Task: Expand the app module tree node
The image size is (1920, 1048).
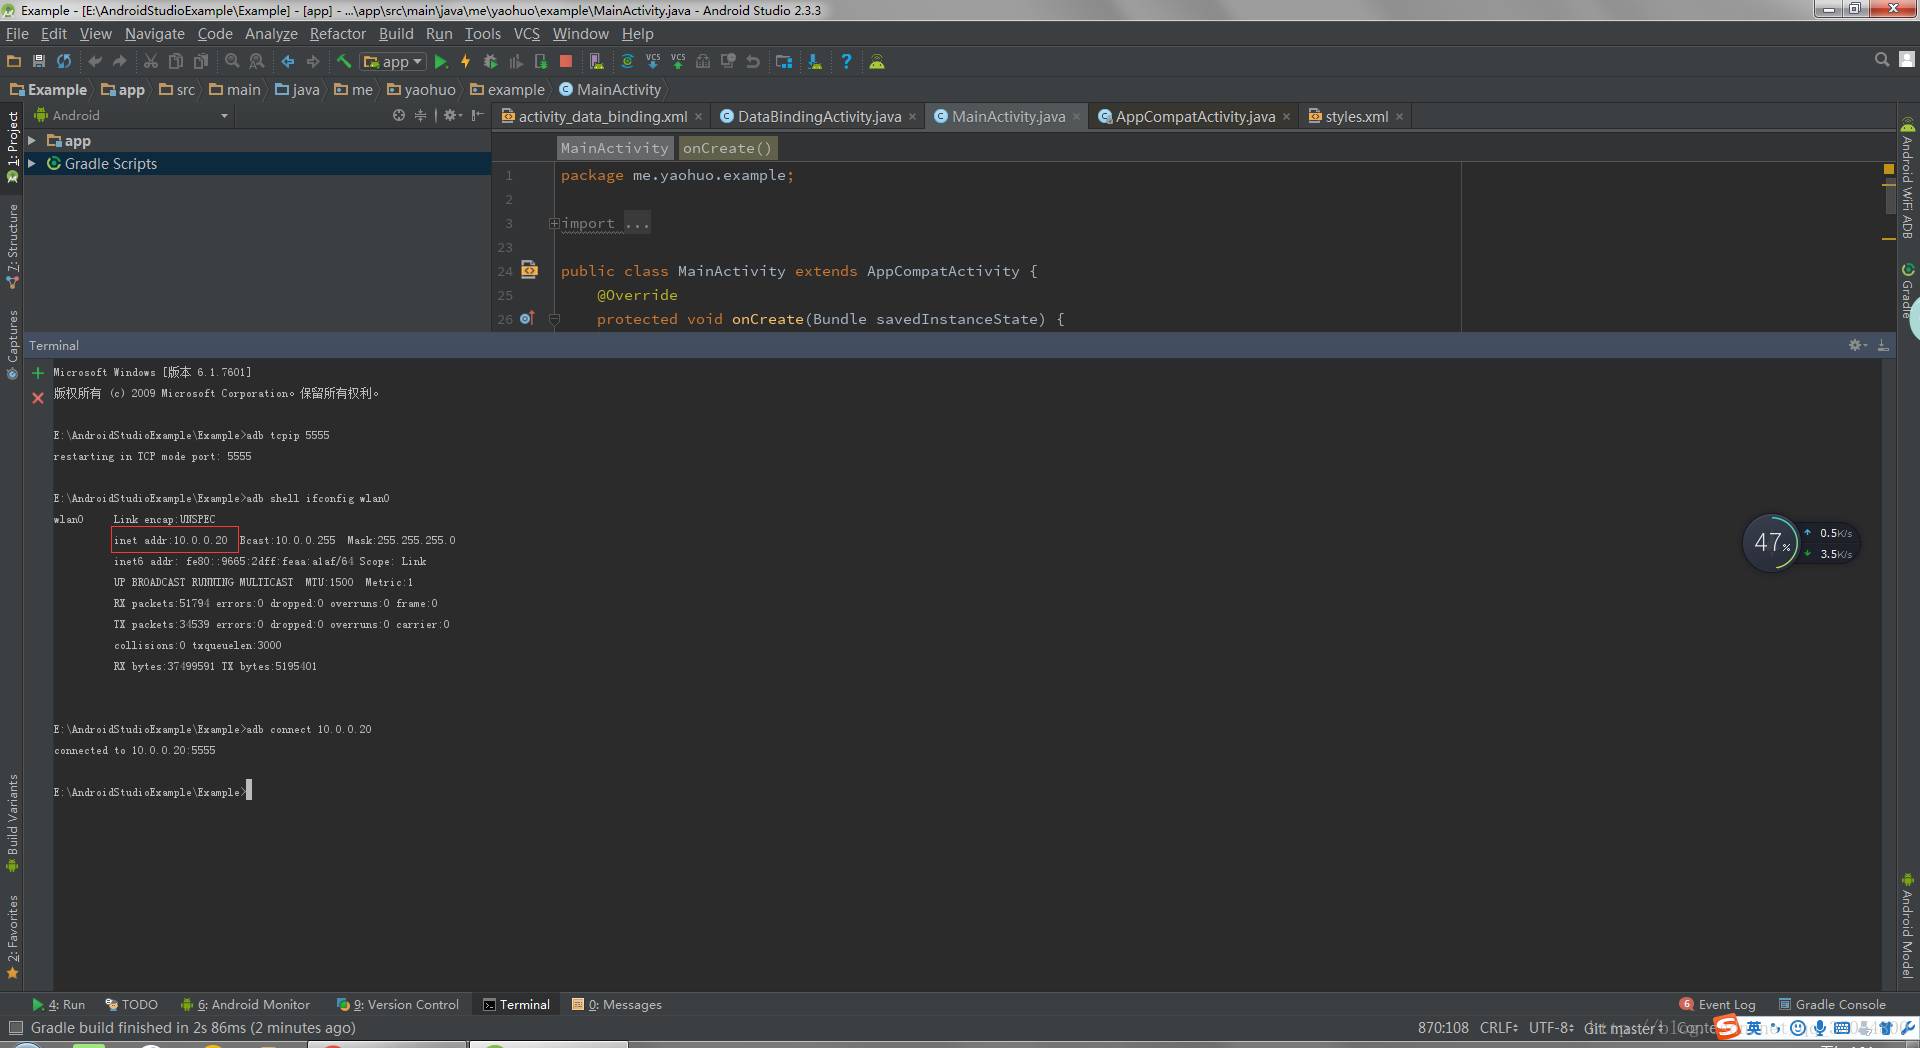Action: (32, 141)
